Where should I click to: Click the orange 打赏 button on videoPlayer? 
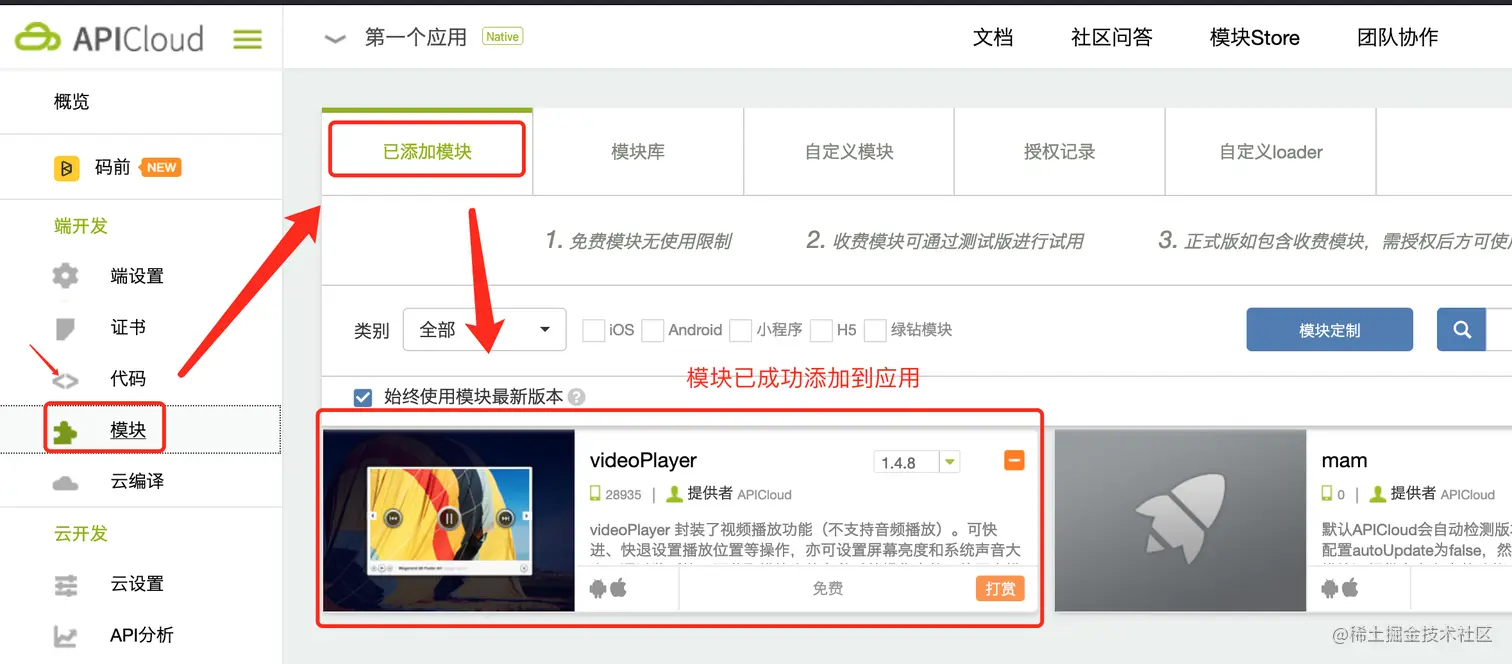point(1000,589)
